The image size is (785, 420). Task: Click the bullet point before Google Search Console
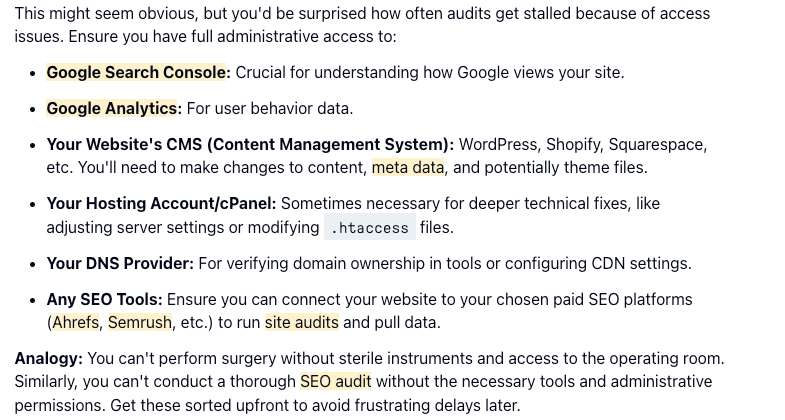(32, 73)
